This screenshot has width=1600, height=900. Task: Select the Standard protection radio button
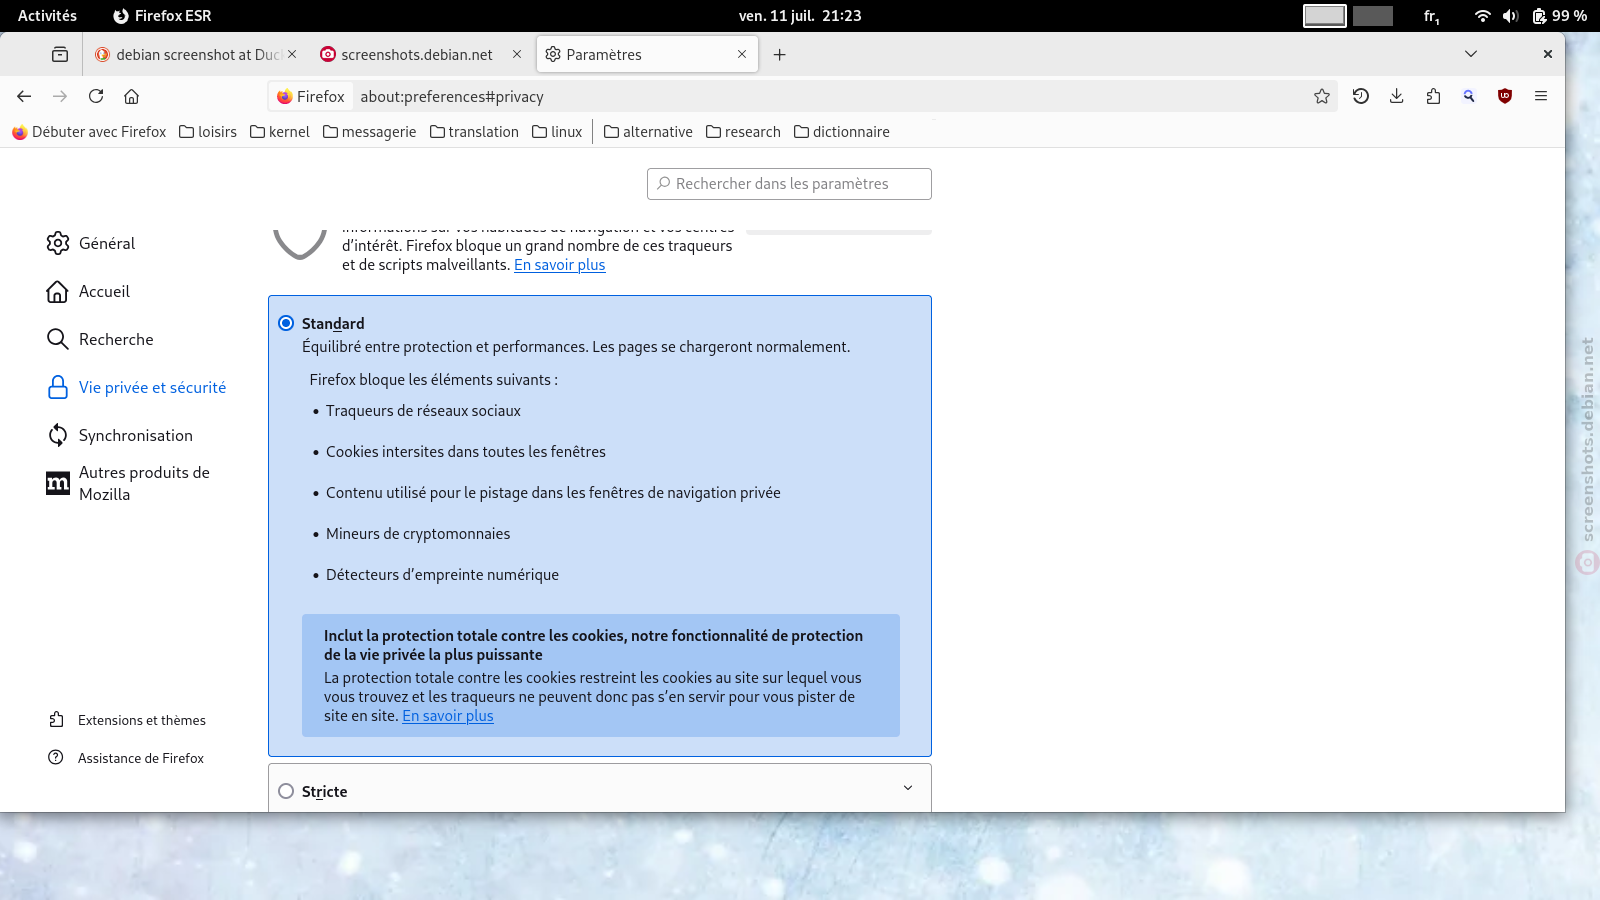(x=286, y=323)
